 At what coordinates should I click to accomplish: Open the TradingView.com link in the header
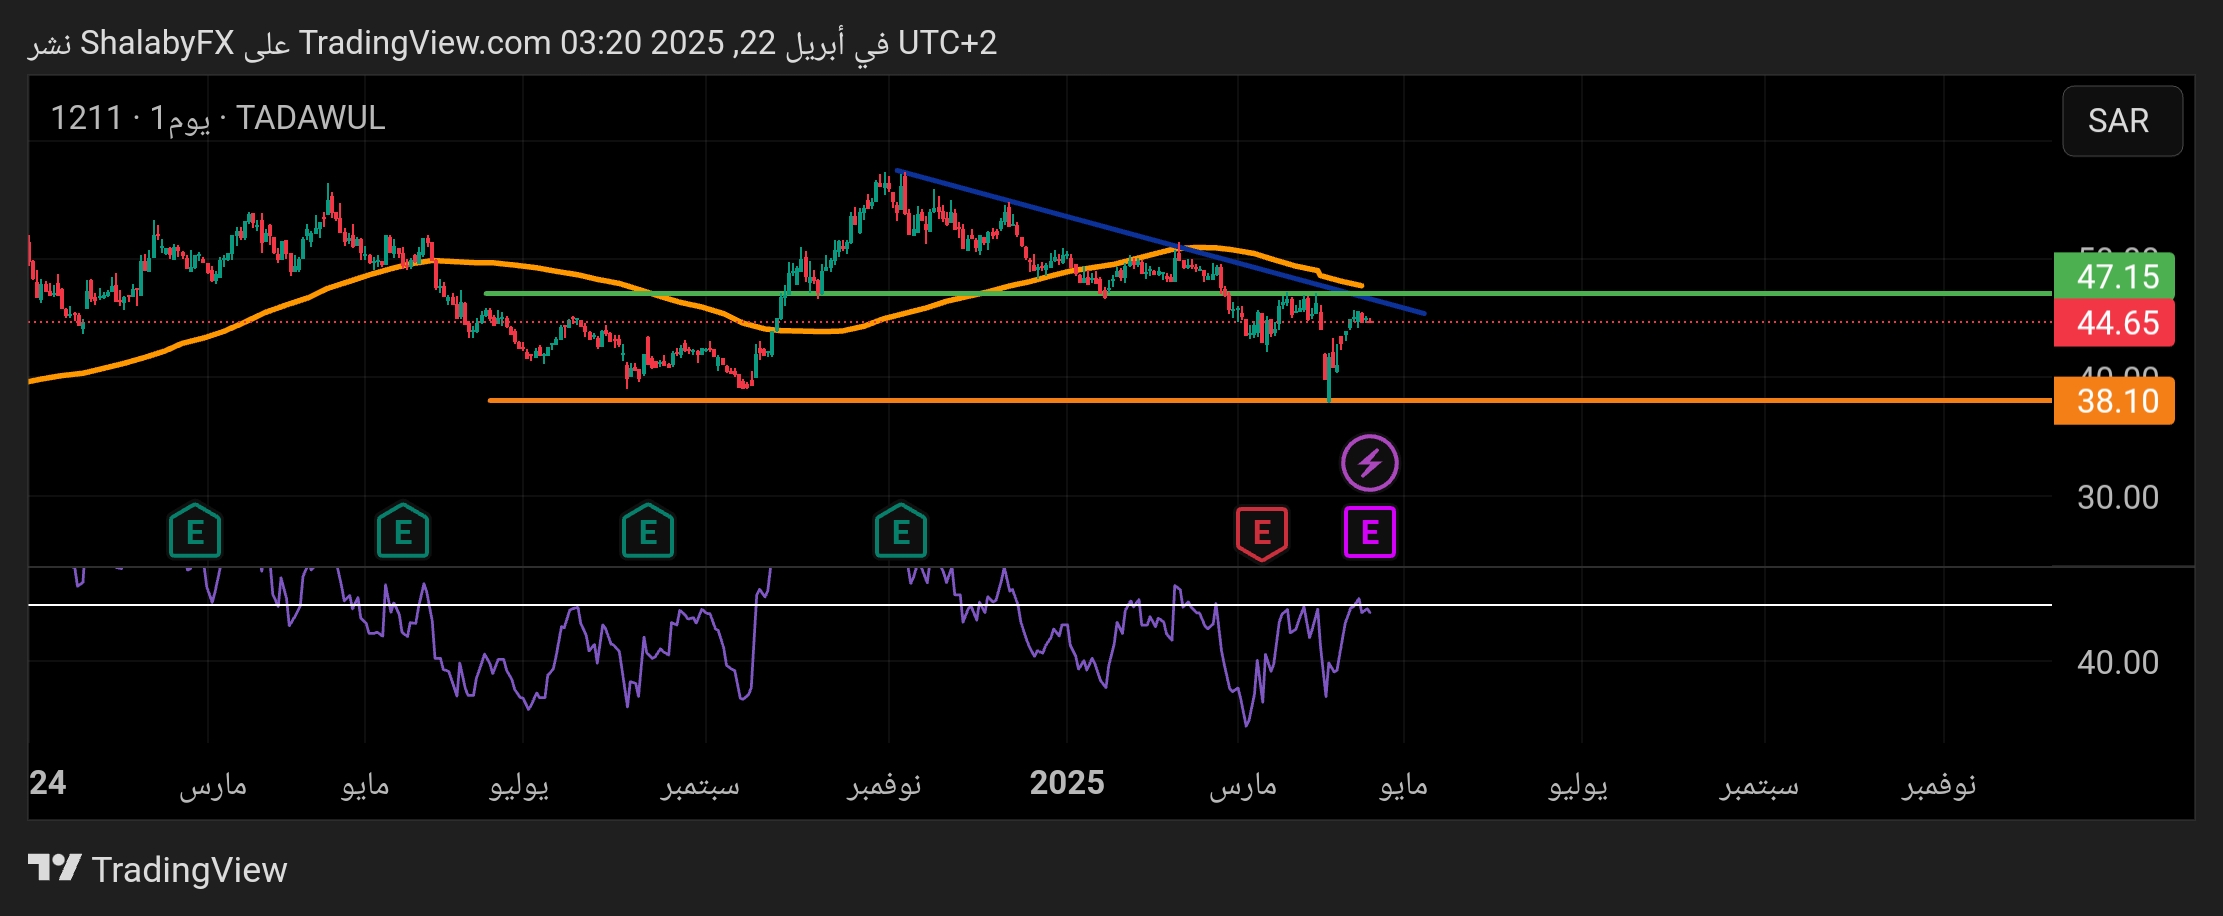[425, 43]
